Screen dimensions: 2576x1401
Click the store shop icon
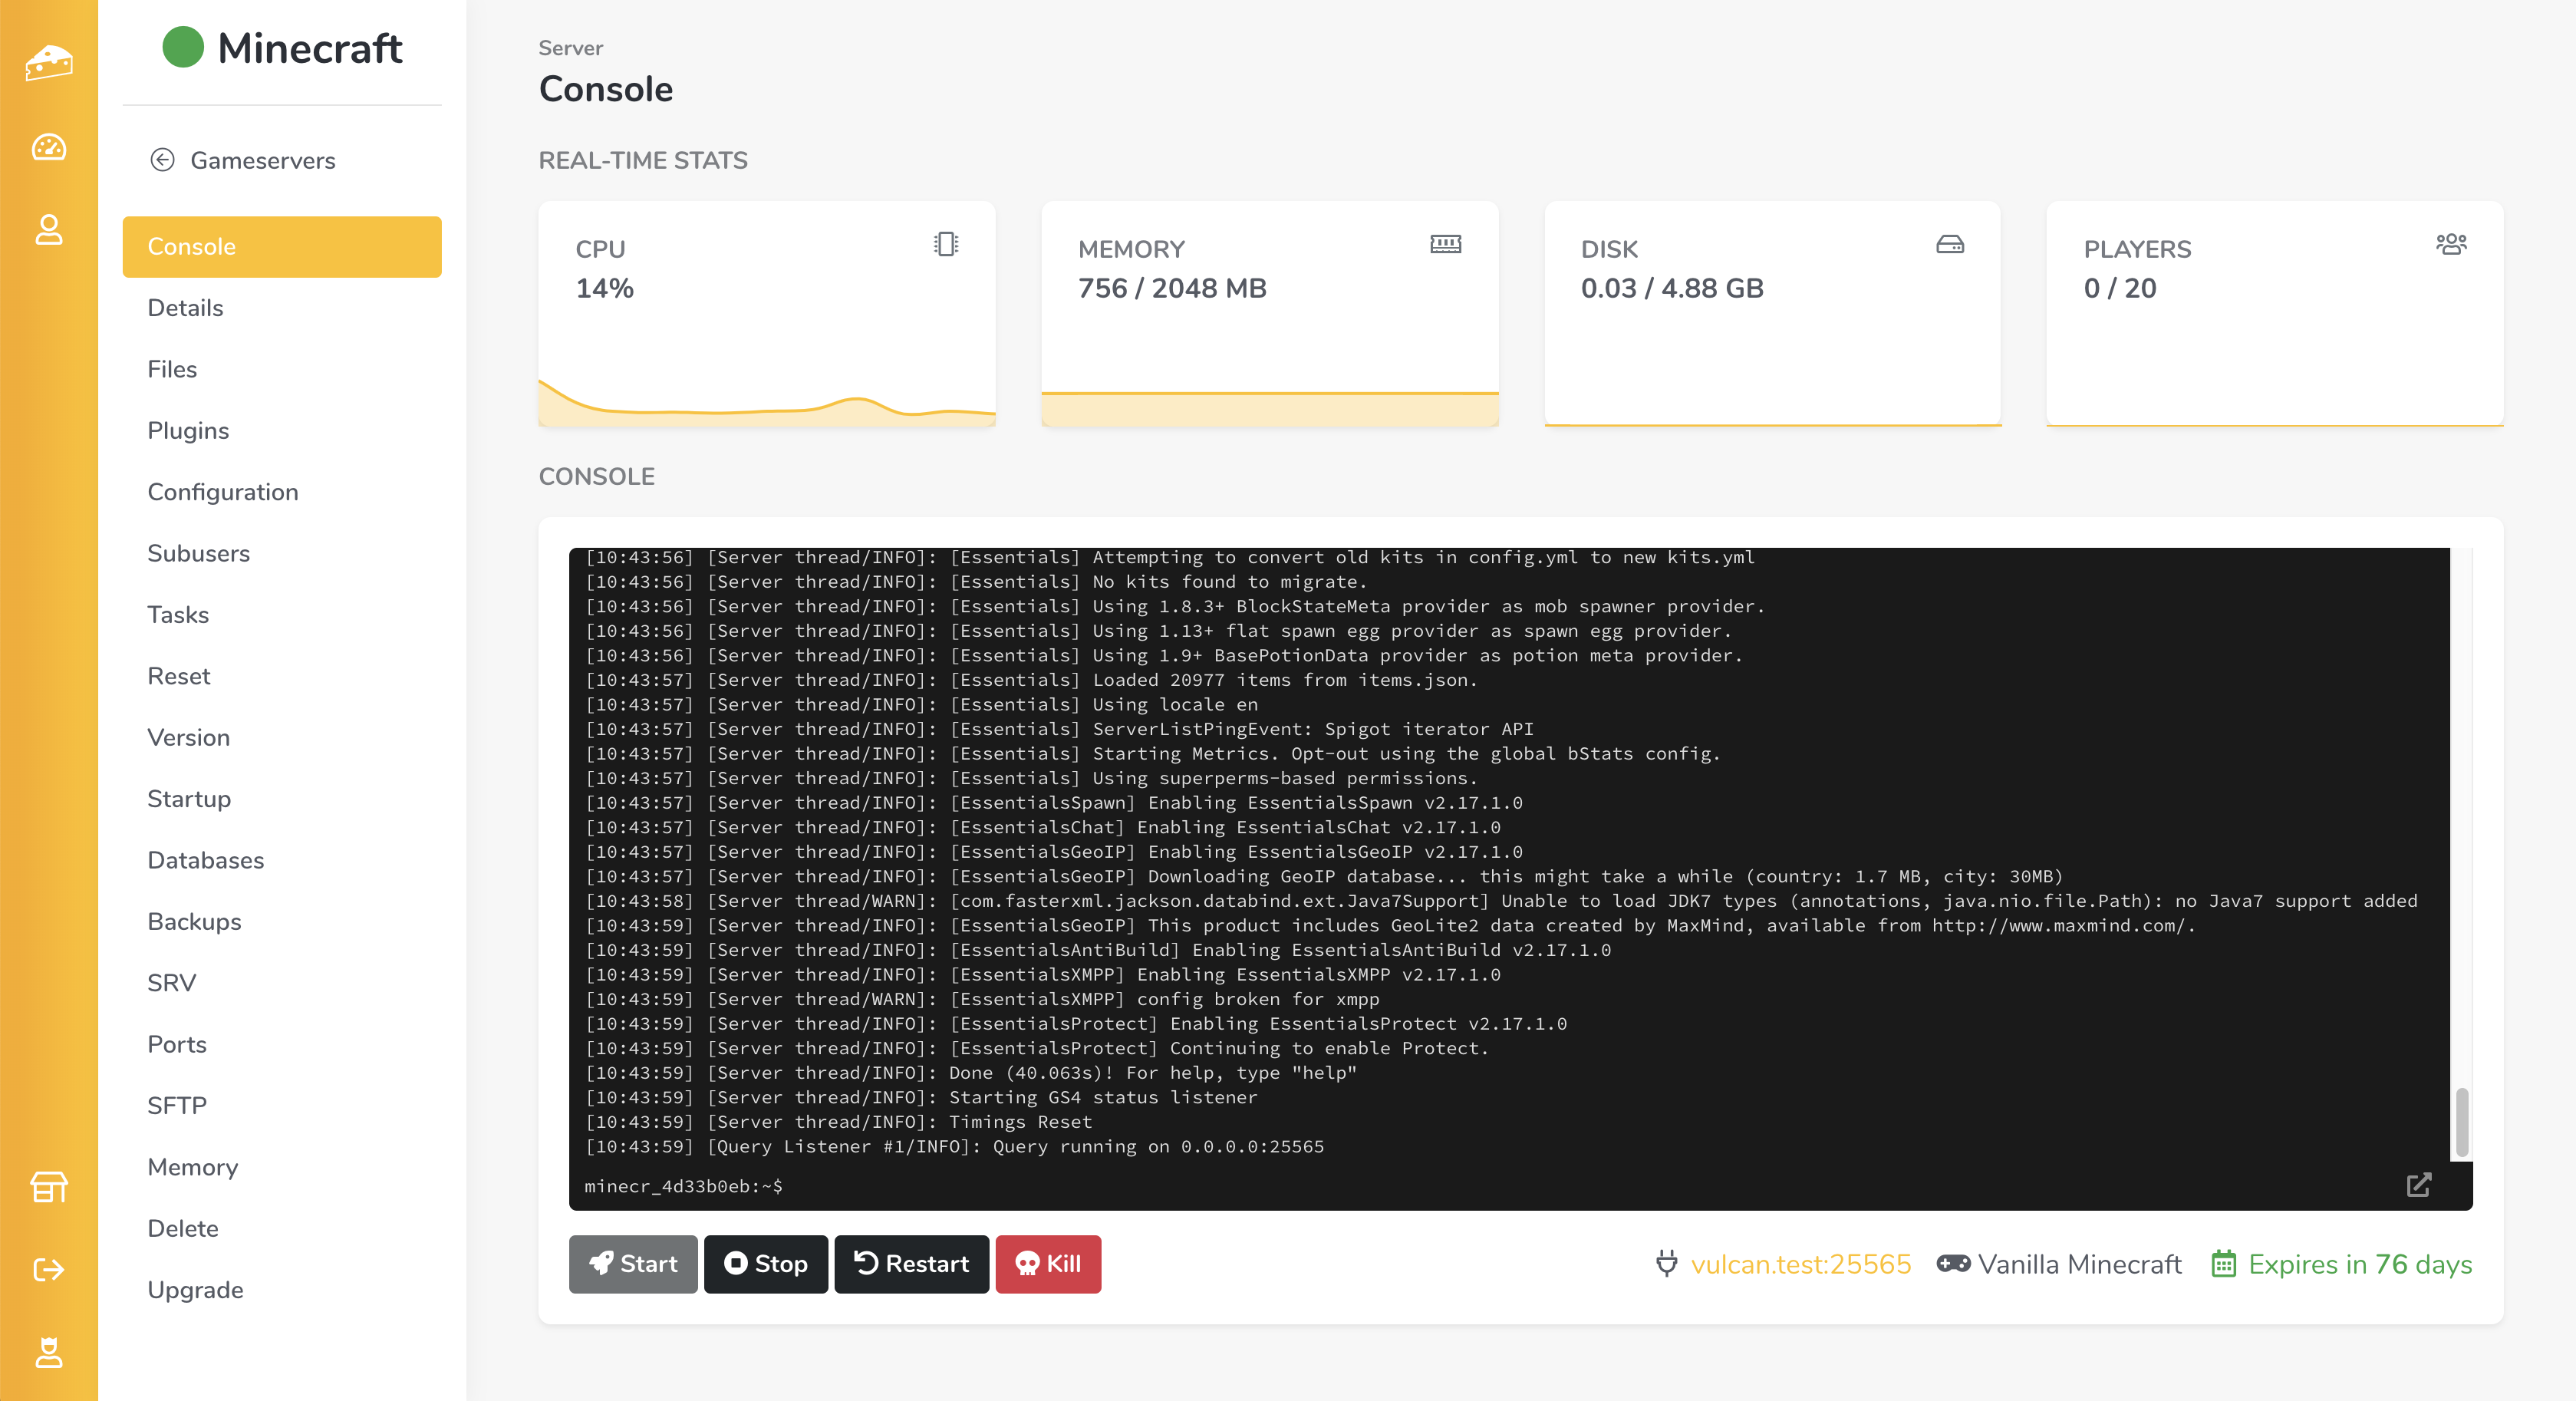click(x=48, y=1187)
